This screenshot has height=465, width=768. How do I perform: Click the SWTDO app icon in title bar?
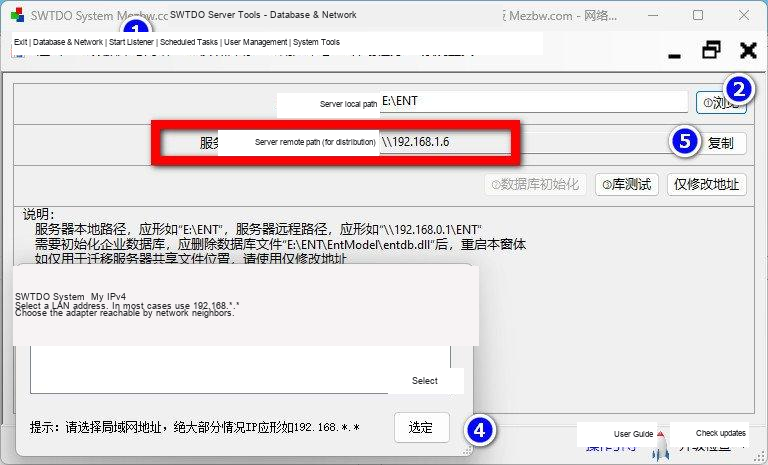pos(17,15)
